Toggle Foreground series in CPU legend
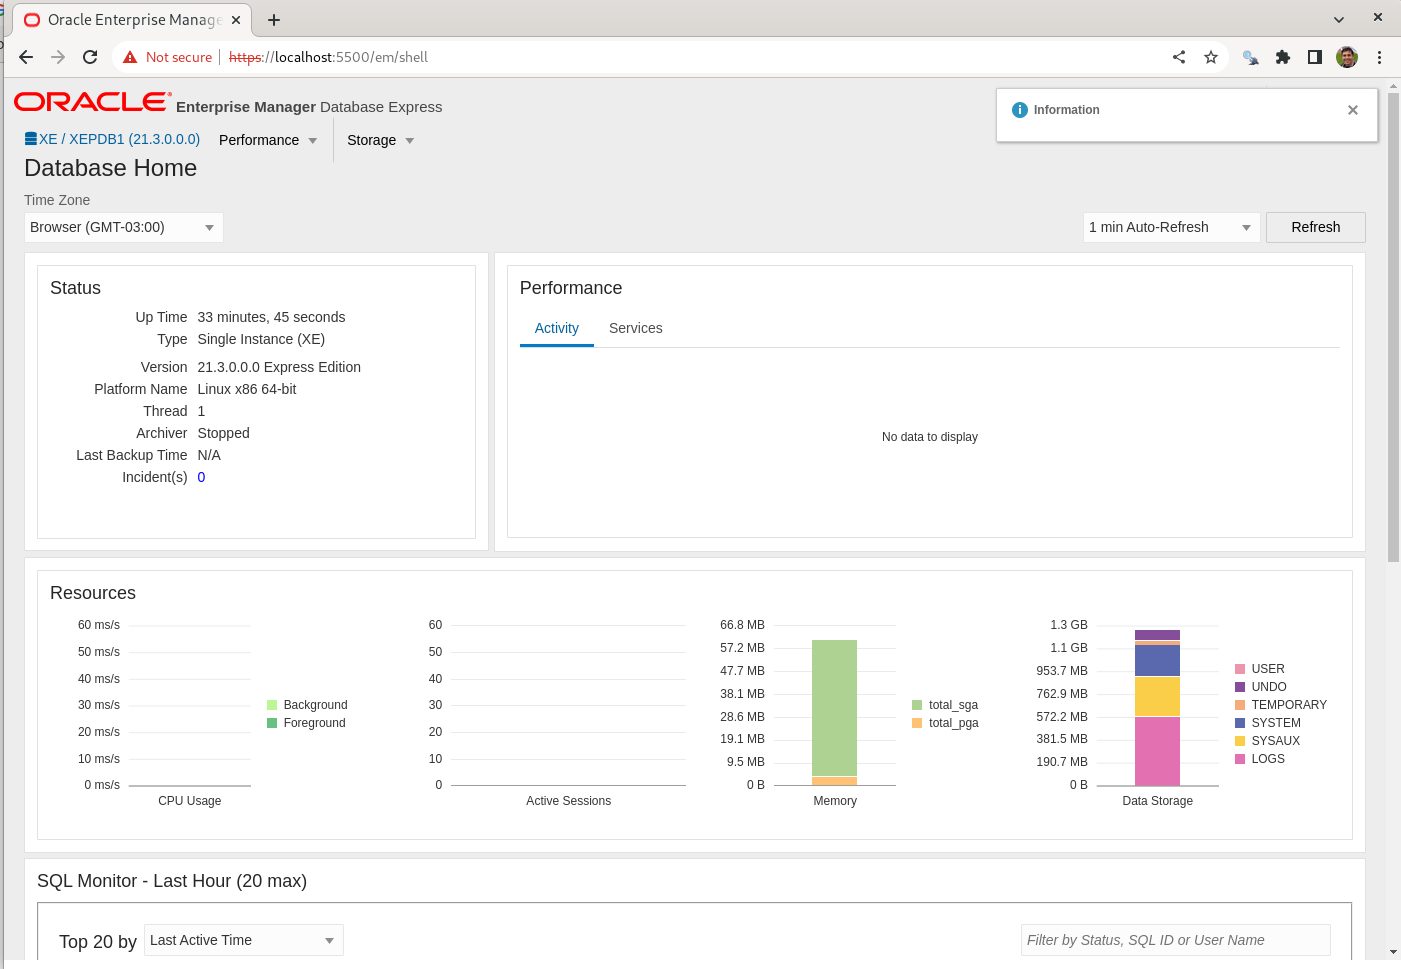Screen dimensions: 1401x969 306,723
